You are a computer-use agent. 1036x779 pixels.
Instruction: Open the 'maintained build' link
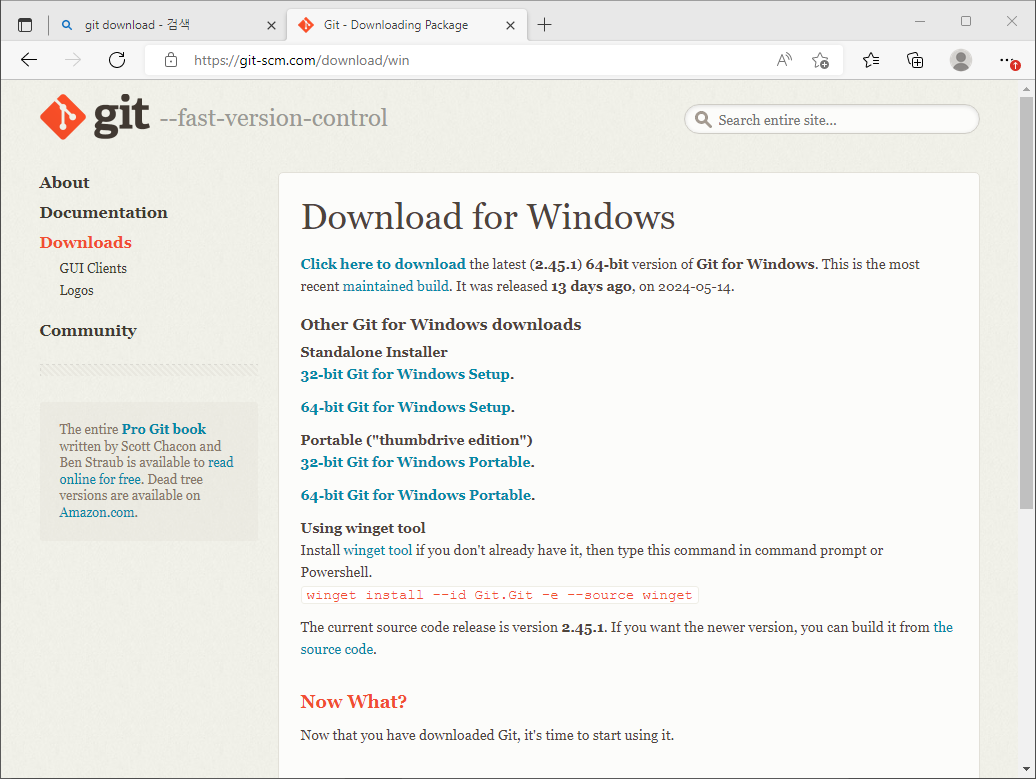pos(396,286)
